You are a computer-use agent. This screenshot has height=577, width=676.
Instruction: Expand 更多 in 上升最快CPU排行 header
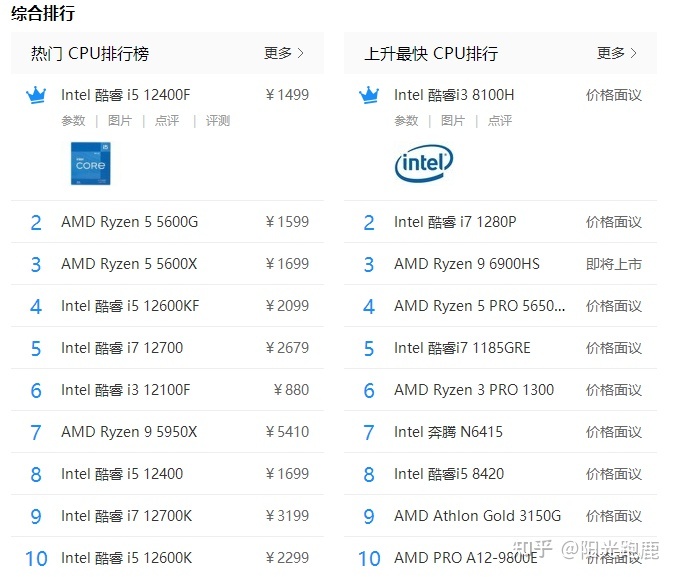(617, 53)
